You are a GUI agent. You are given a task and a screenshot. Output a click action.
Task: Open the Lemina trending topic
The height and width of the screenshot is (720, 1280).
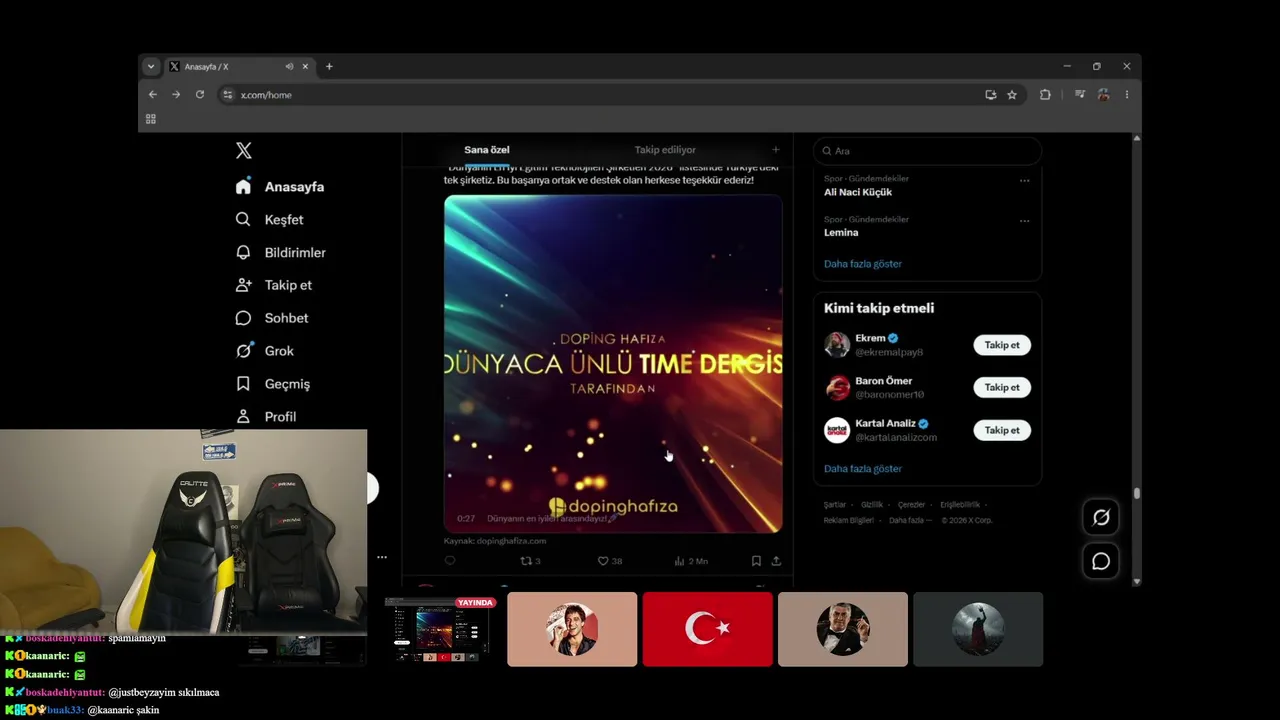841,232
